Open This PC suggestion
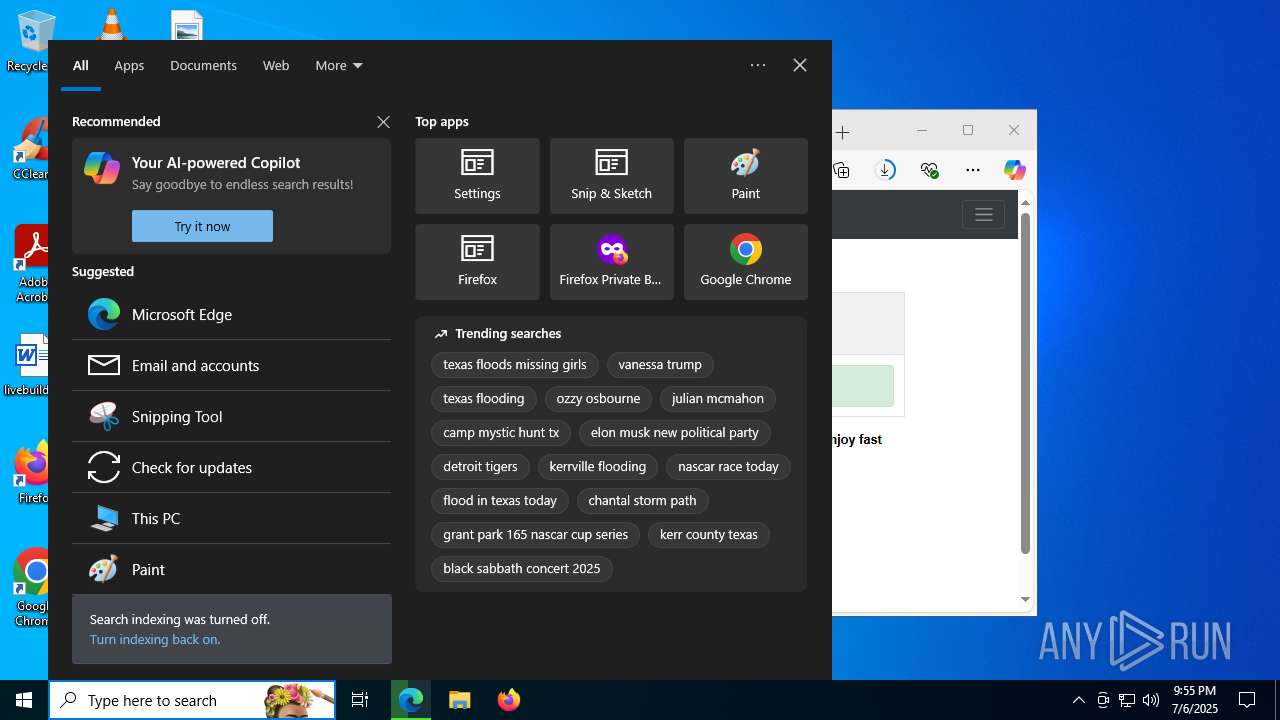The image size is (1280, 720). [231, 518]
